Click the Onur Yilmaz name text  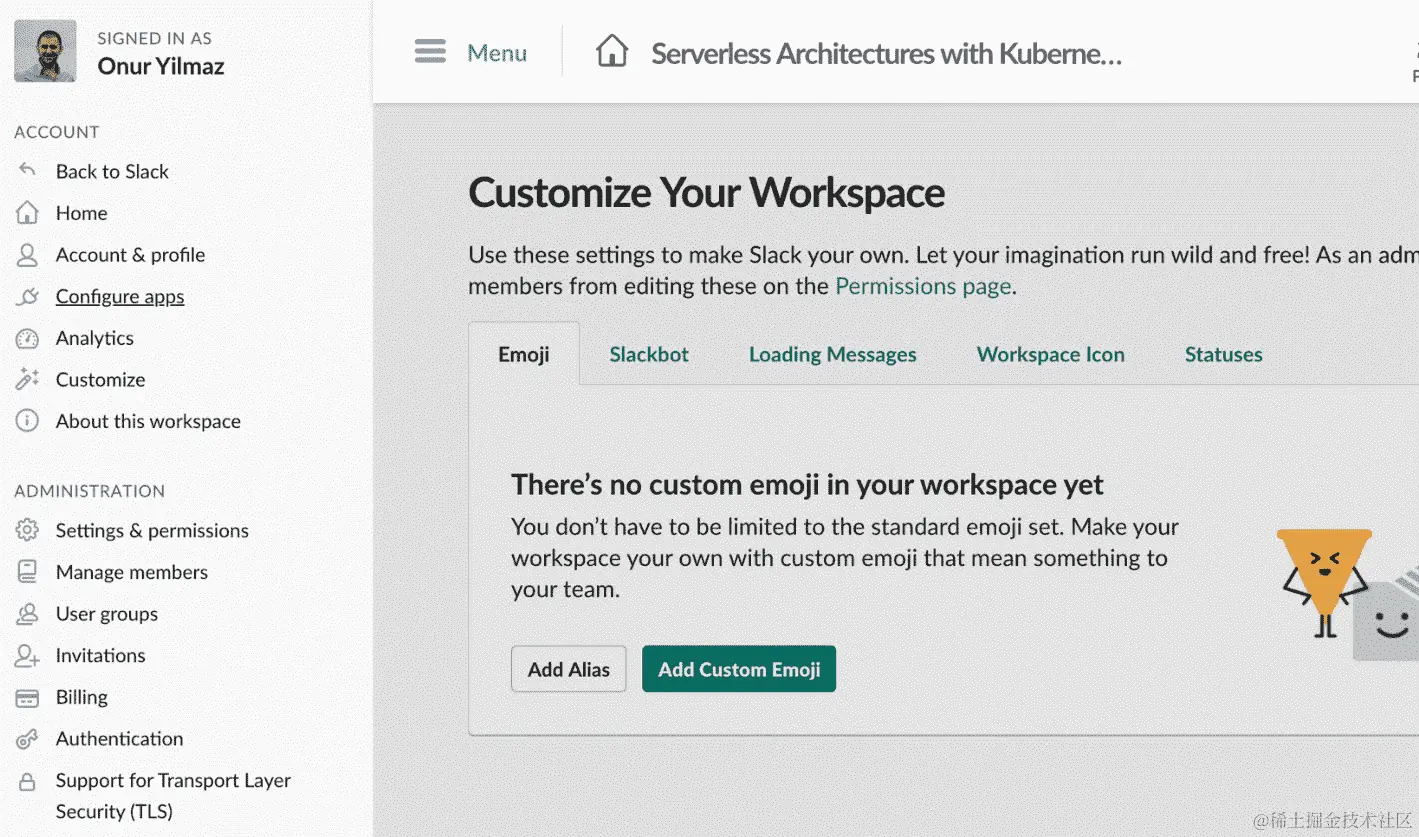pos(161,66)
